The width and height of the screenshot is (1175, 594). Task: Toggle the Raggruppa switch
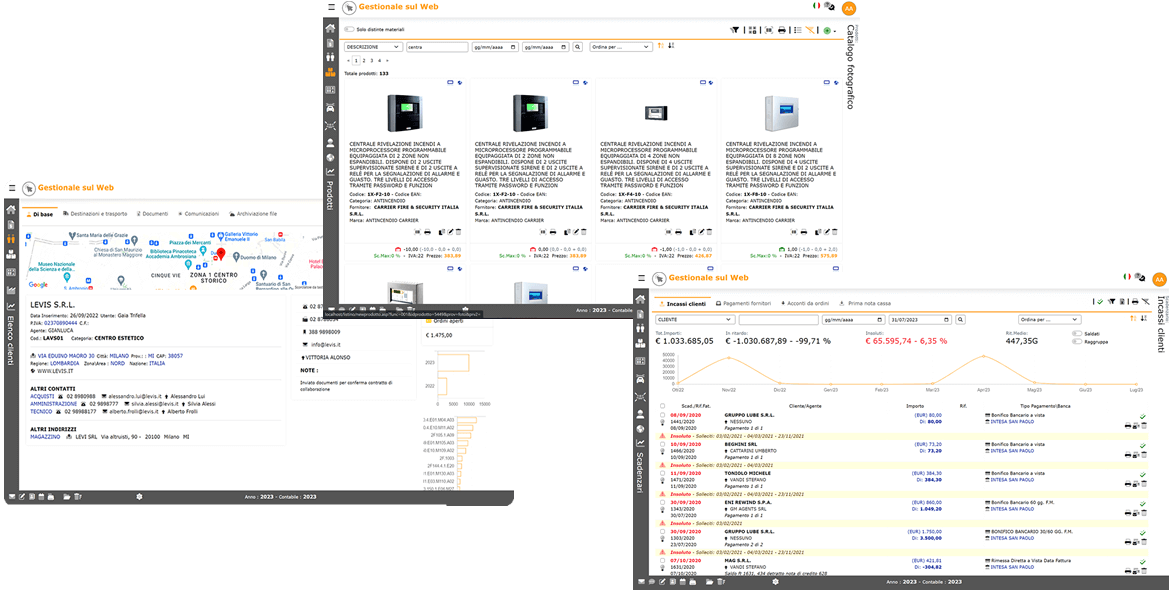click(x=1077, y=342)
